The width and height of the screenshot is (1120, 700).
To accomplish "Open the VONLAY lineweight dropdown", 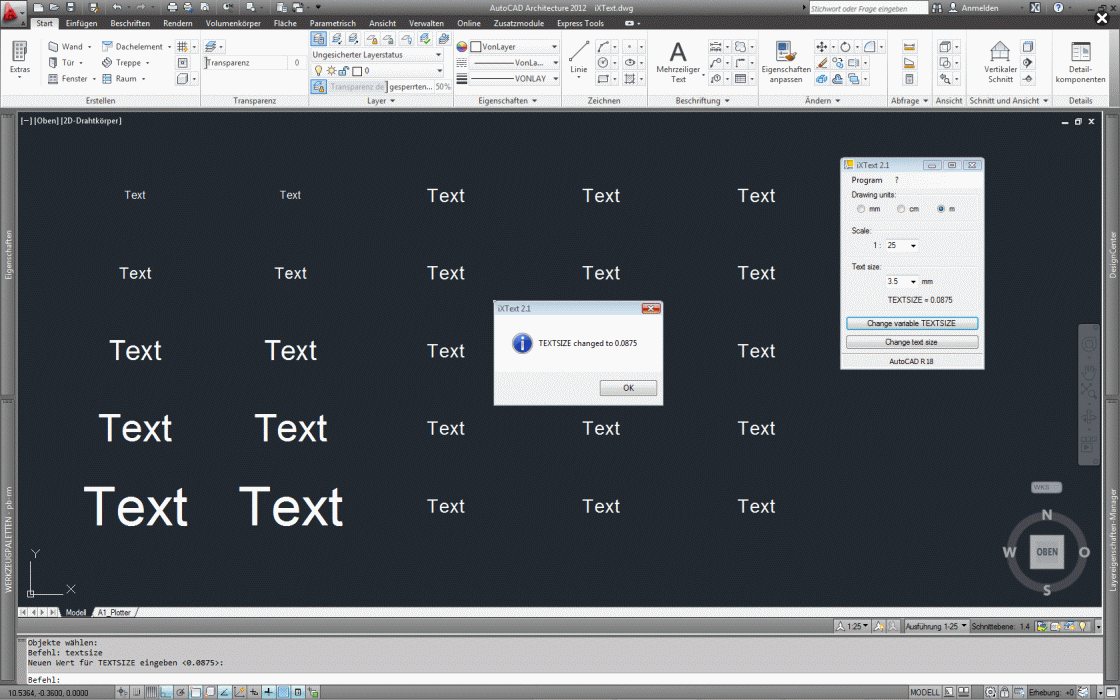I will click(x=514, y=79).
